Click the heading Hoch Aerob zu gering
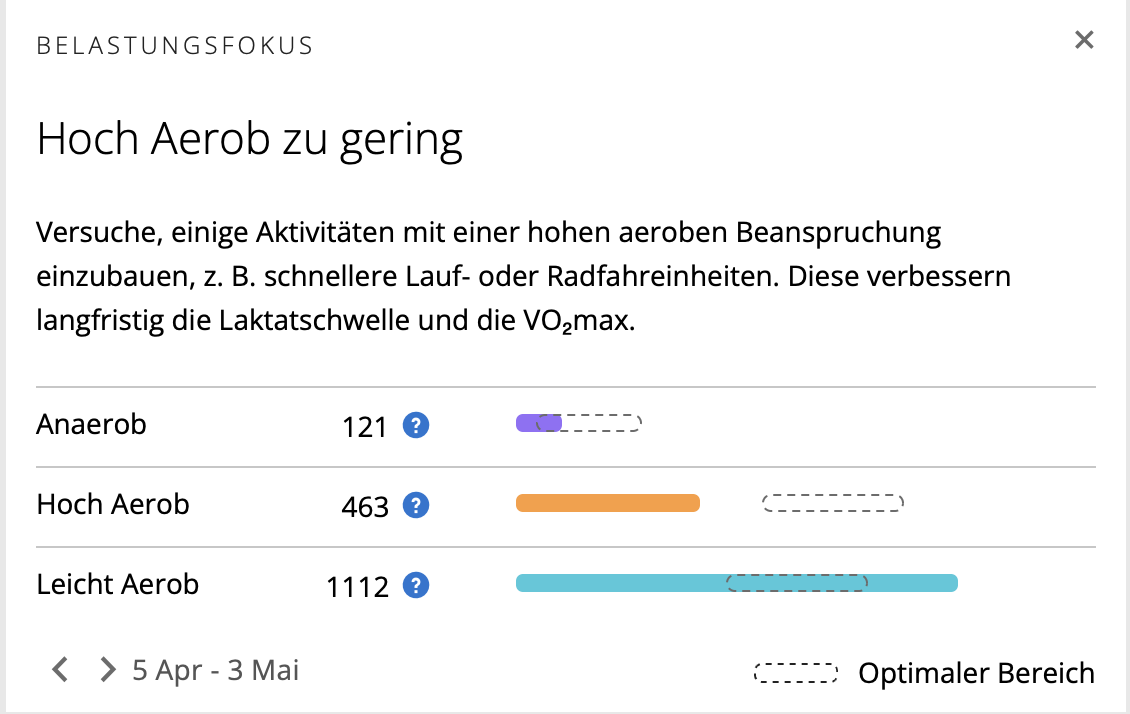 pyautogui.click(x=250, y=140)
